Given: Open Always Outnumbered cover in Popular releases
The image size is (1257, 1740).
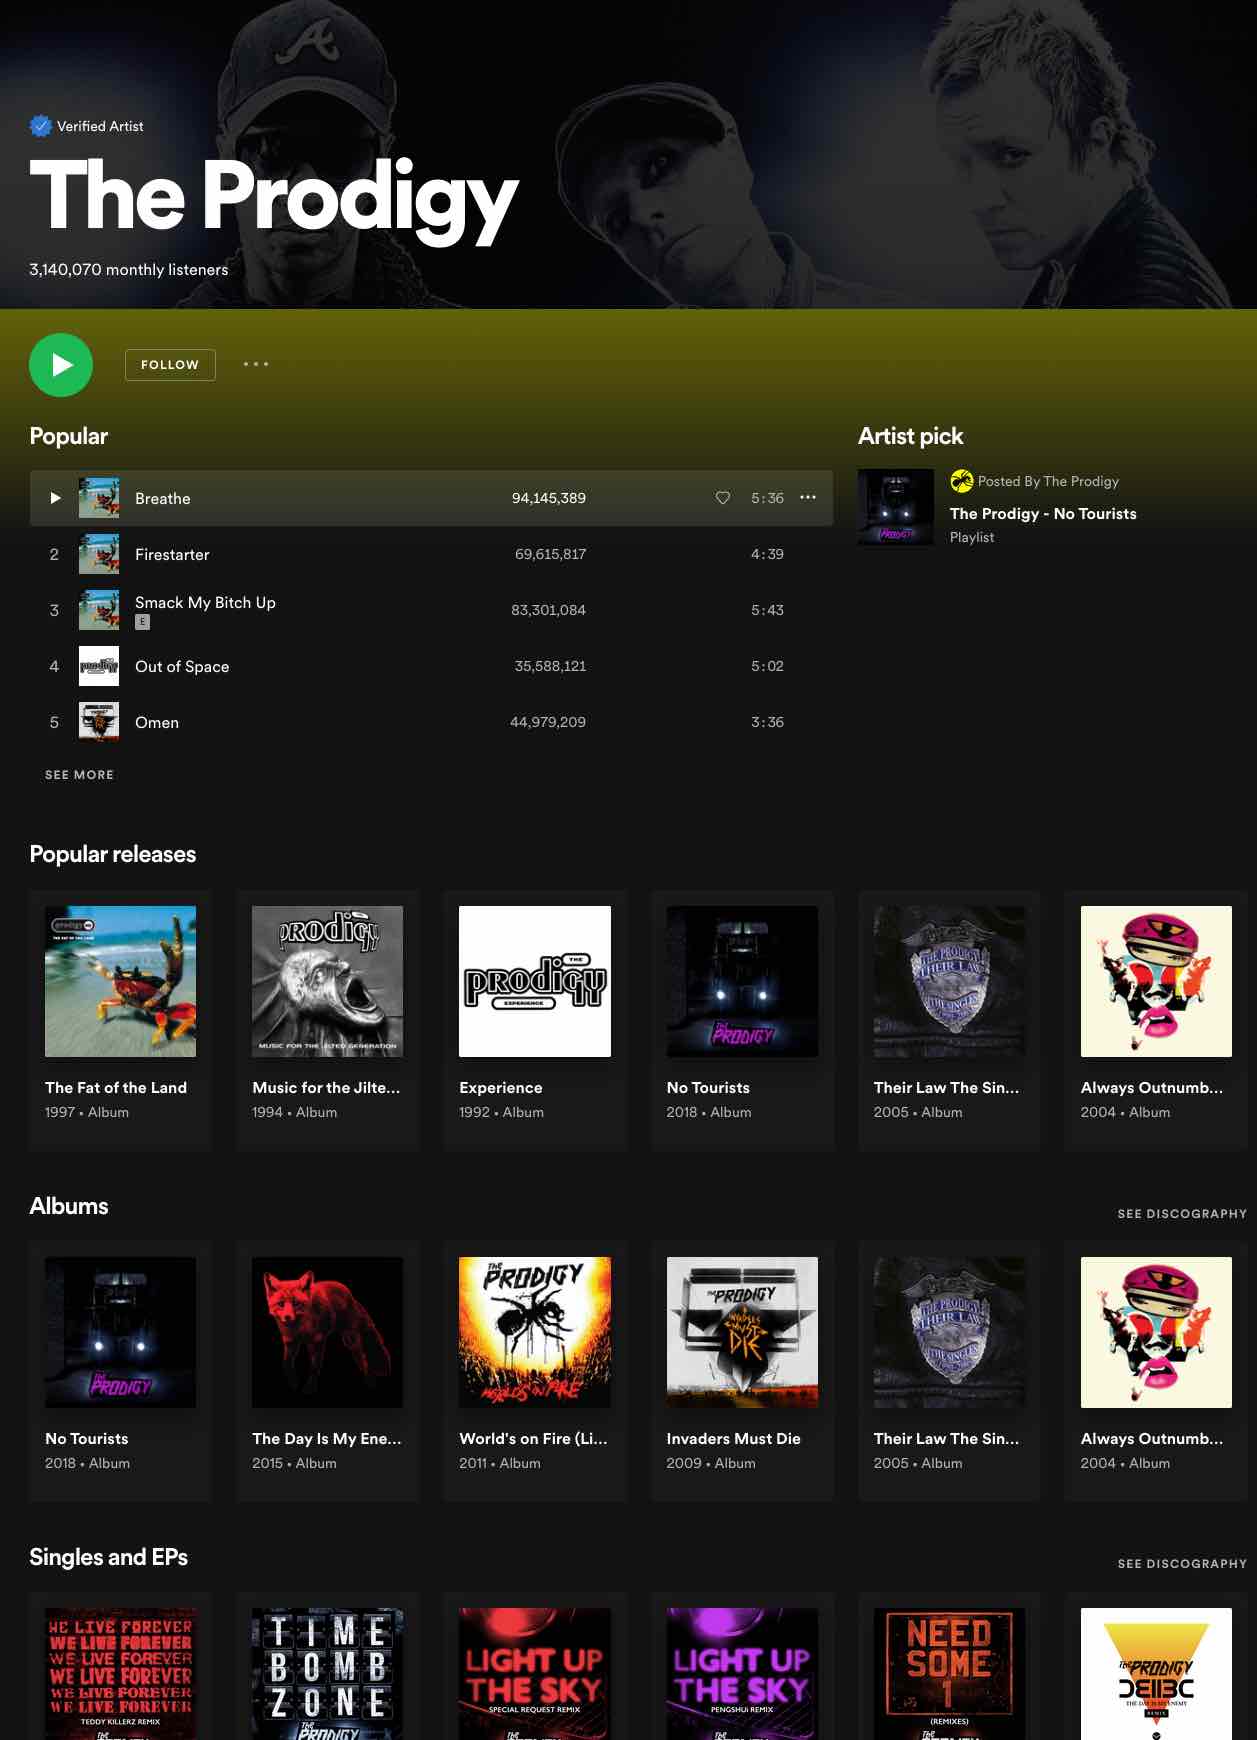Looking at the screenshot, I should point(1156,981).
